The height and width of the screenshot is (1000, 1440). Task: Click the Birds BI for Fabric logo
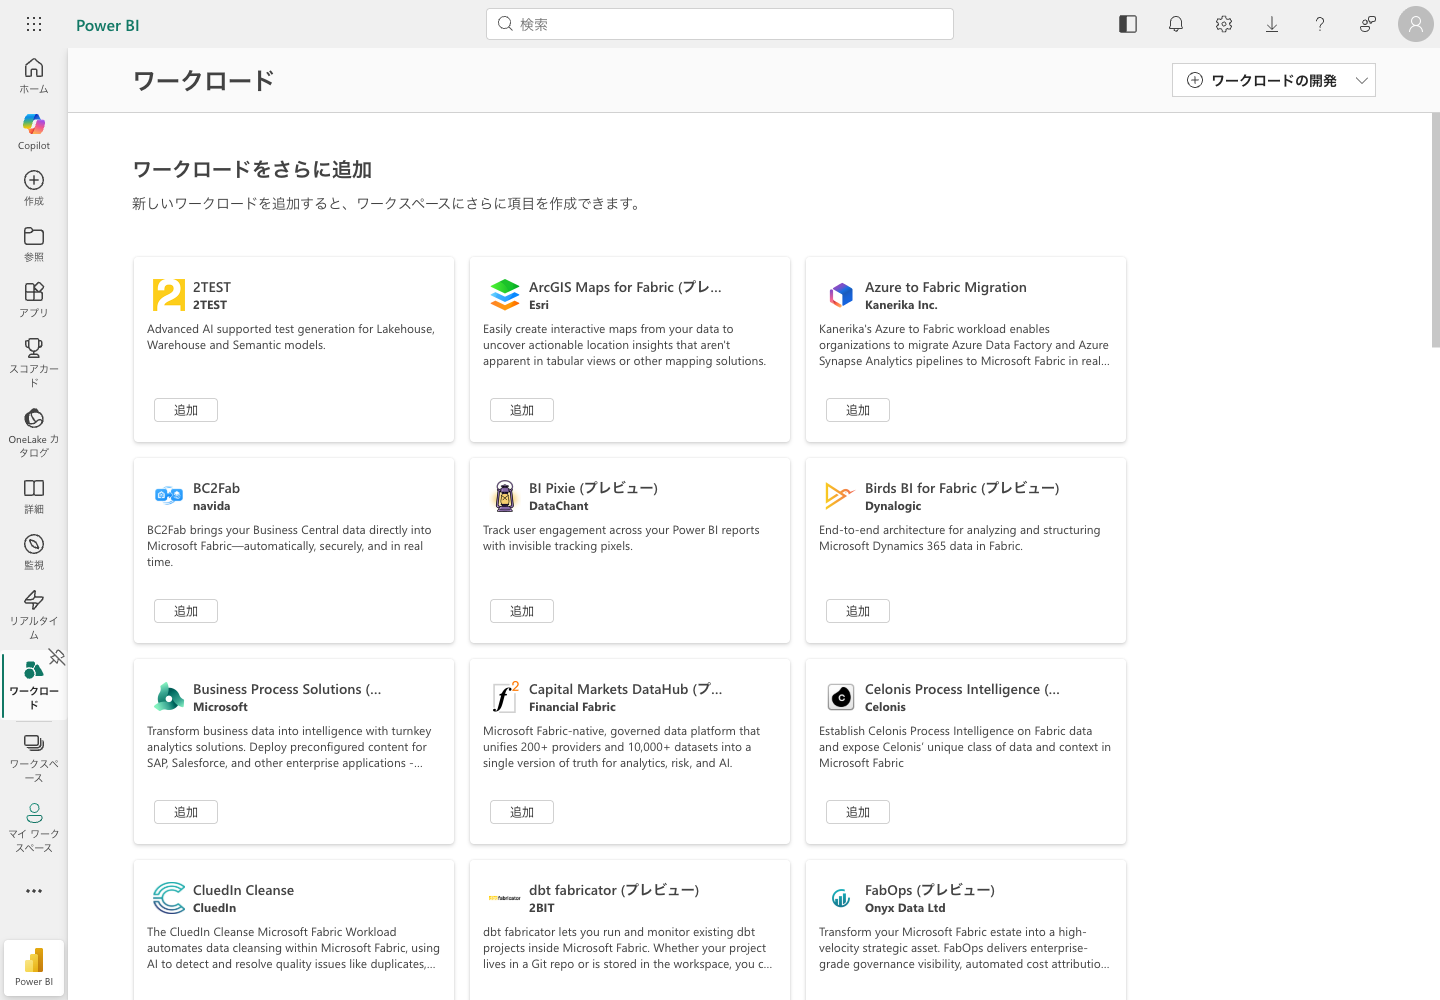click(841, 496)
